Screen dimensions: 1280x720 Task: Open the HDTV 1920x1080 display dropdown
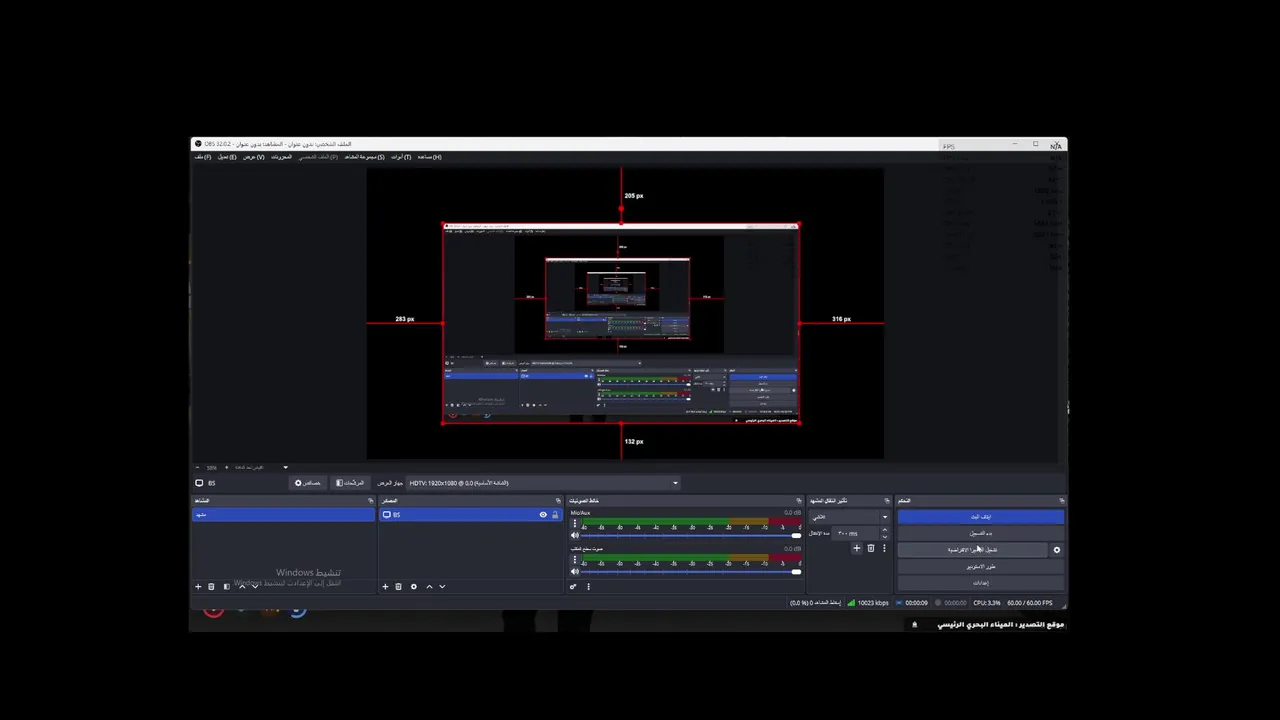tap(543, 483)
